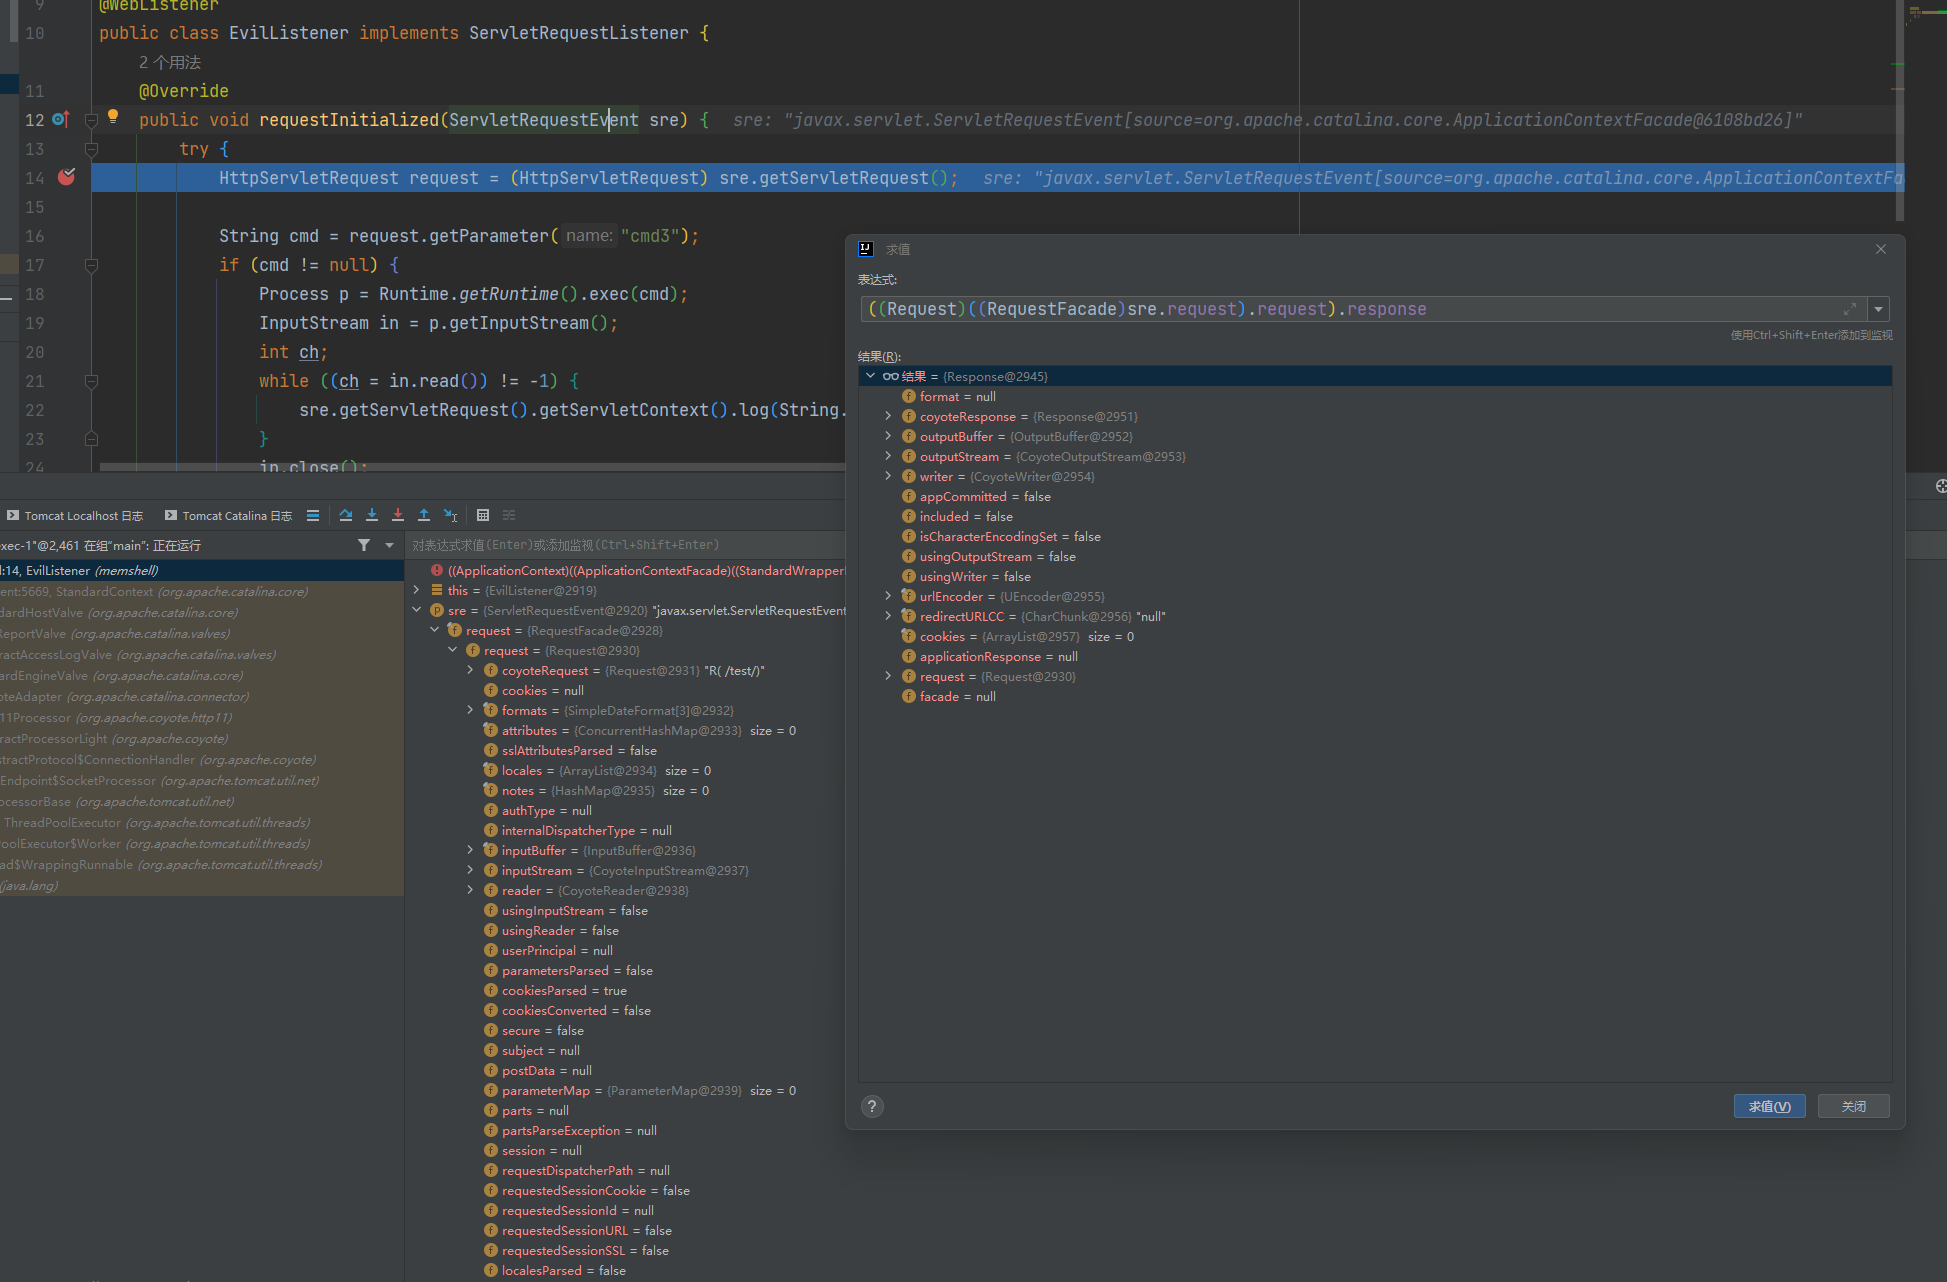The width and height of the screenshot is (1947, 1282).
Task: Click the Step Out debugger icon
Action: 424,516
